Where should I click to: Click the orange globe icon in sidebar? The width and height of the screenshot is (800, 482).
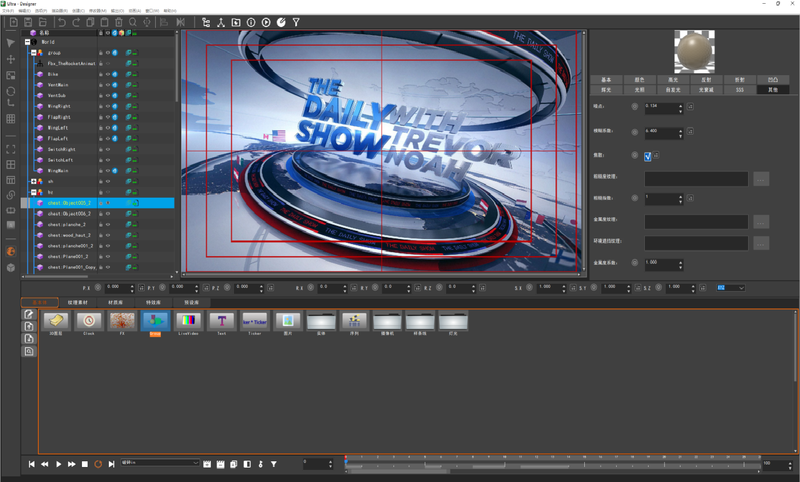tap(11, 251)
